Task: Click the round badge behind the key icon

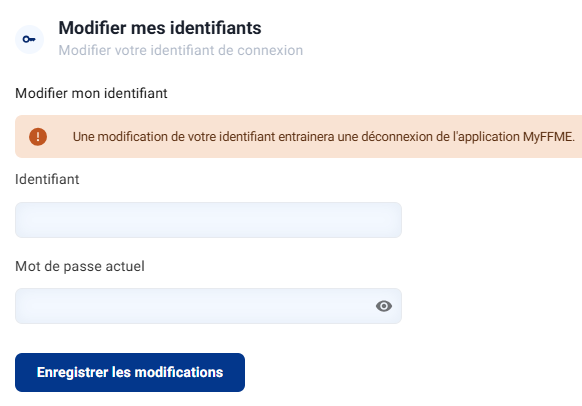Action: coord(29,39)
